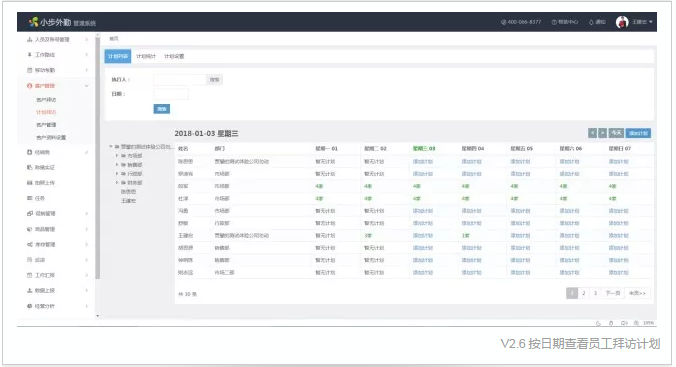The width and height of the screenshot is (676, 367).
Task: Select the 工作汇报 sidebar icon
Action: 29,275
